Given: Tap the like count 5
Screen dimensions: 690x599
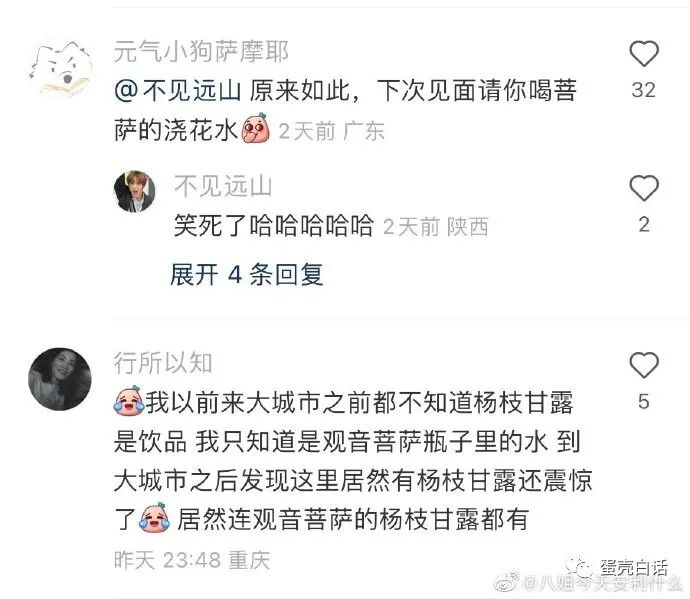Looking at the screenshot, I should (644, 401).
